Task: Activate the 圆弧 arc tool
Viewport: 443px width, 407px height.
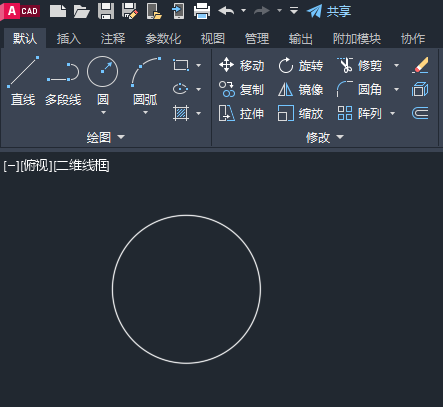Action: tap(145, 81)
